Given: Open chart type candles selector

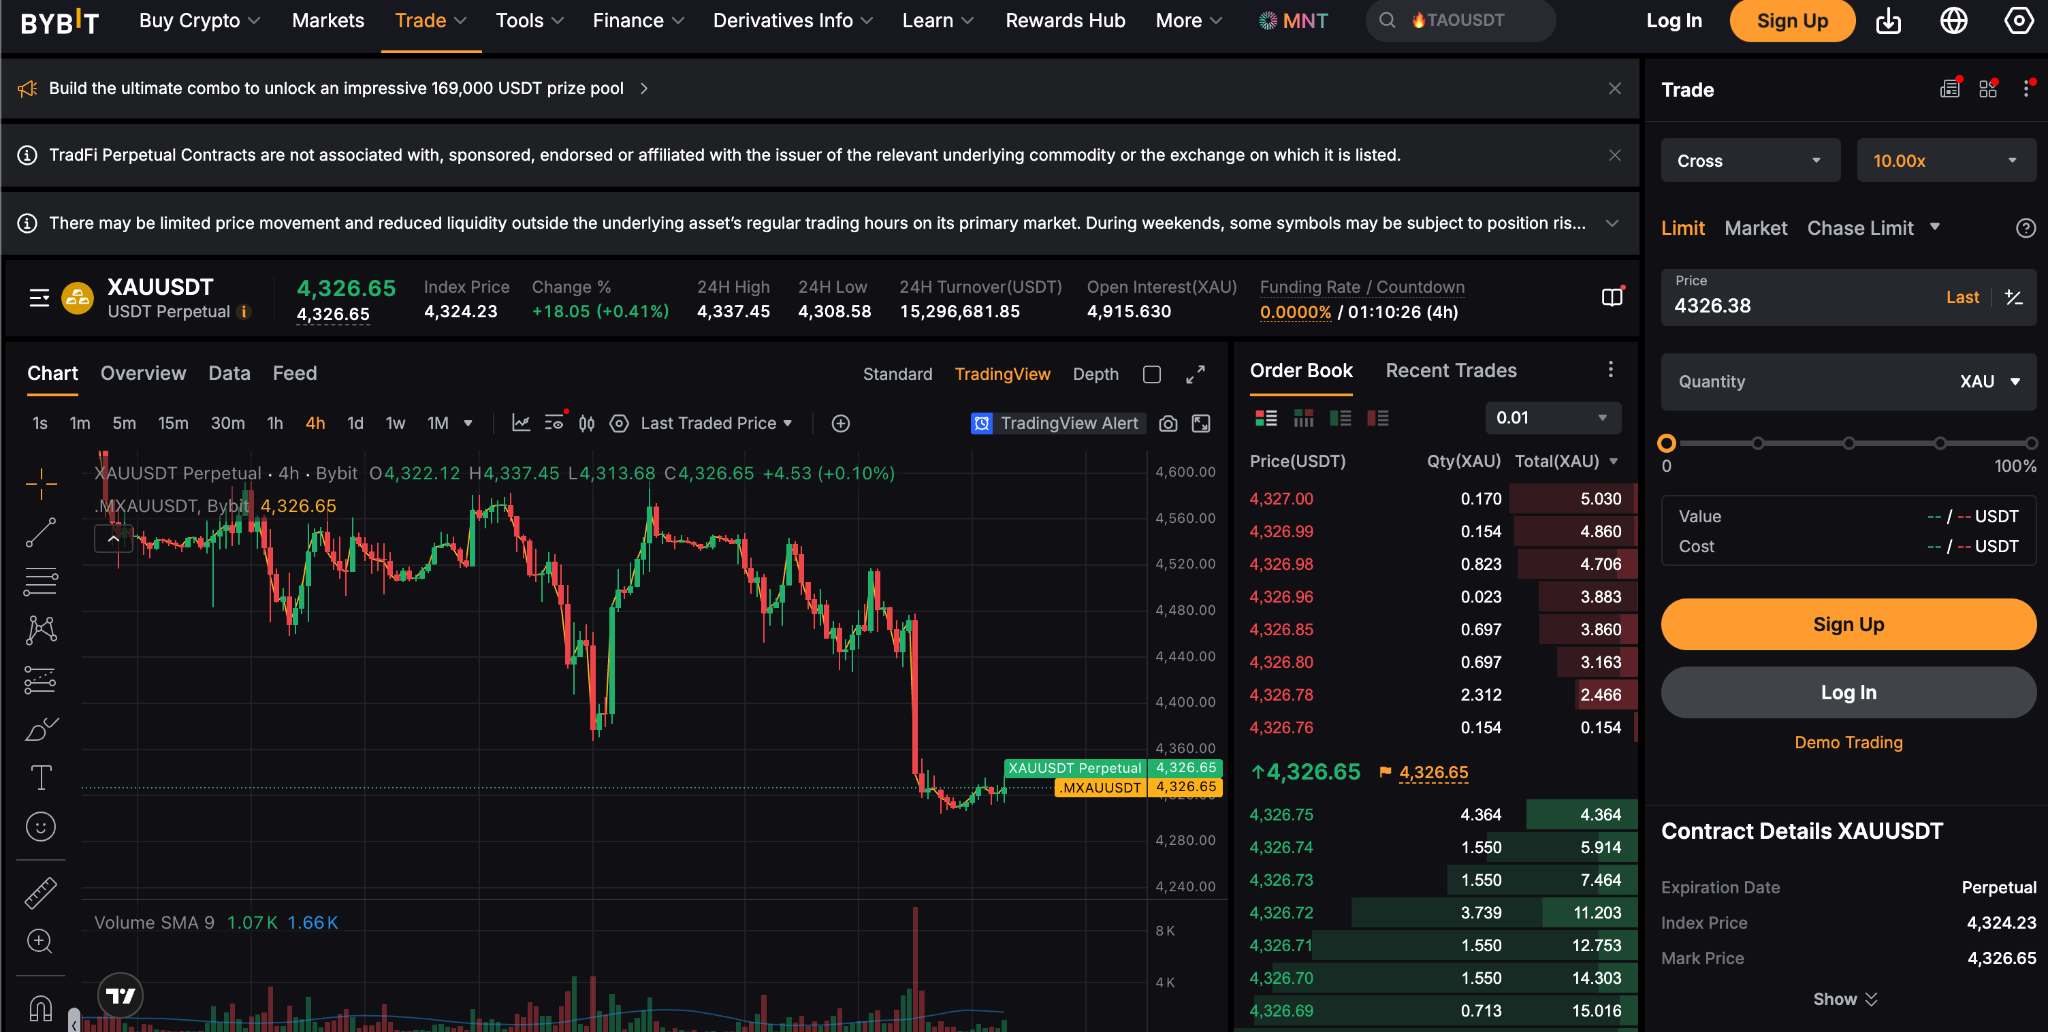Looking at the screenshot, I should pyautogui.click(x=587, y=423).
